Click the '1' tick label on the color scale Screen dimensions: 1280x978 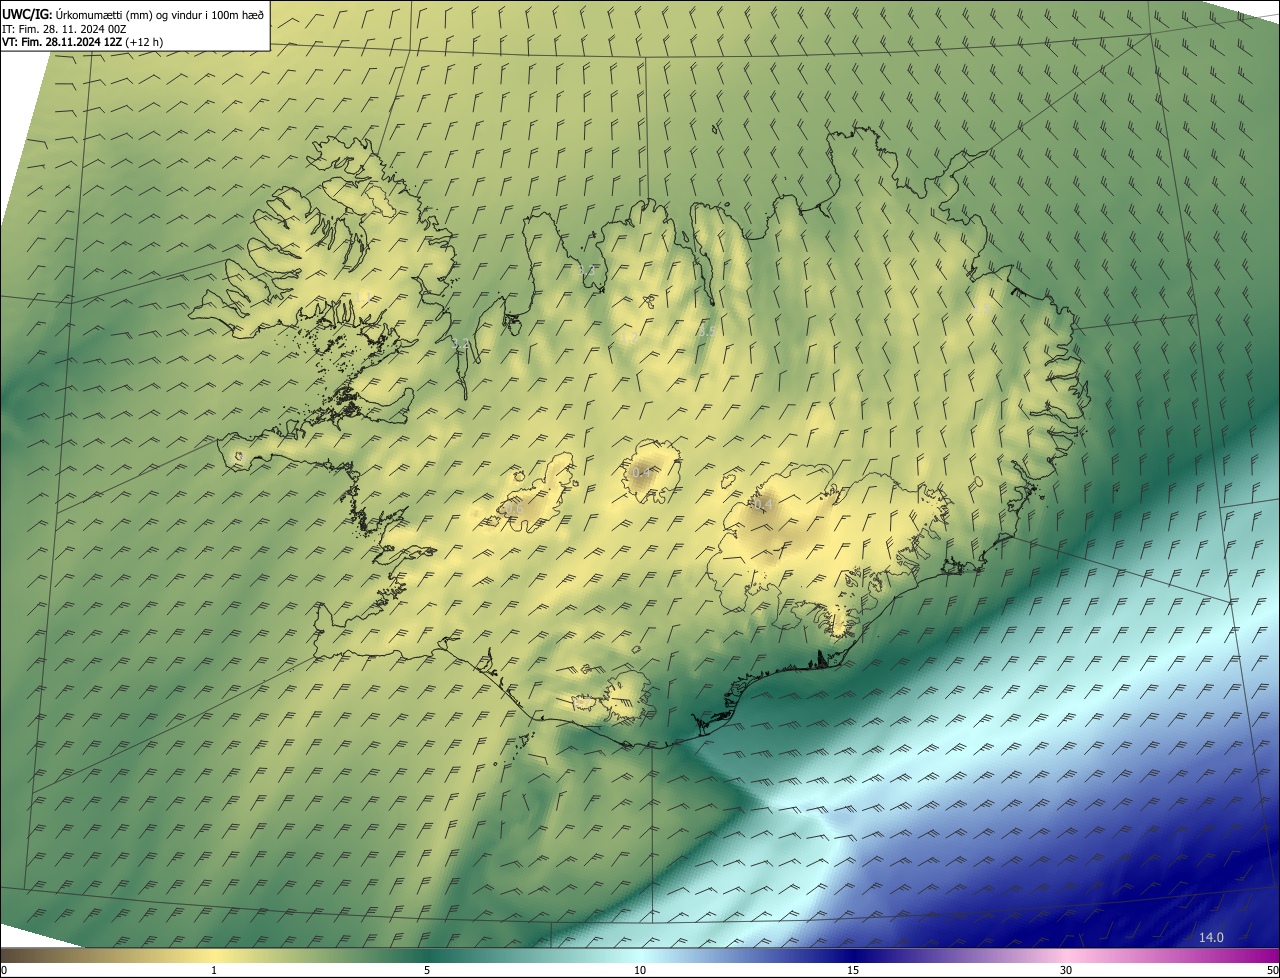click(x=213, y=970)
